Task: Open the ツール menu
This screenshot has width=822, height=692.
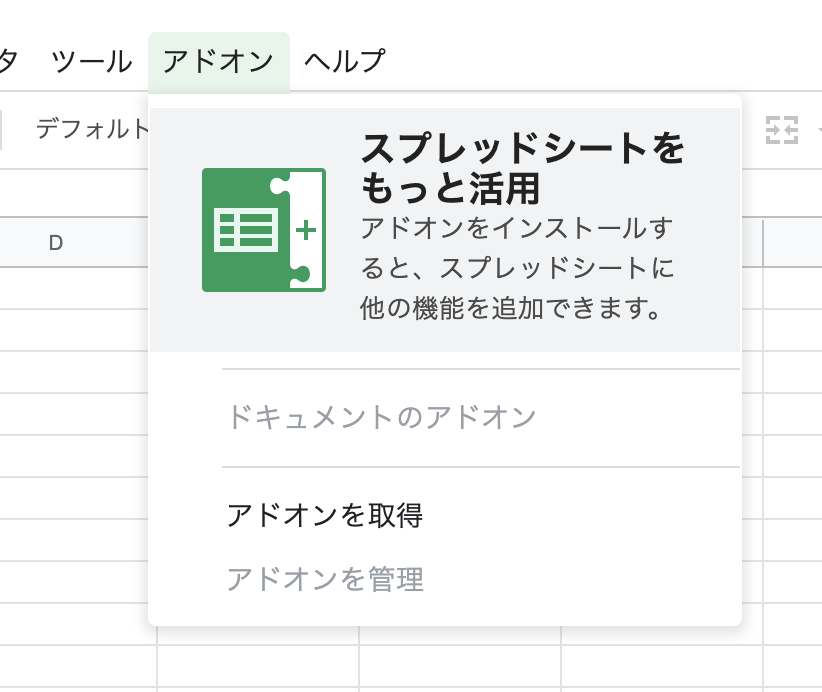Action: (92, 61)
